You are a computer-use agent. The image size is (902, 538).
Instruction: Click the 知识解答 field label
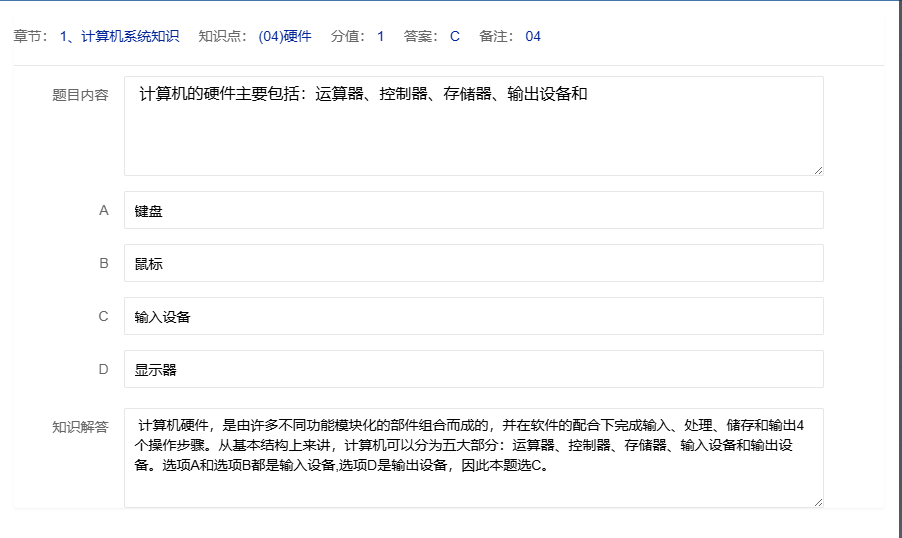(x=80, y=427)
